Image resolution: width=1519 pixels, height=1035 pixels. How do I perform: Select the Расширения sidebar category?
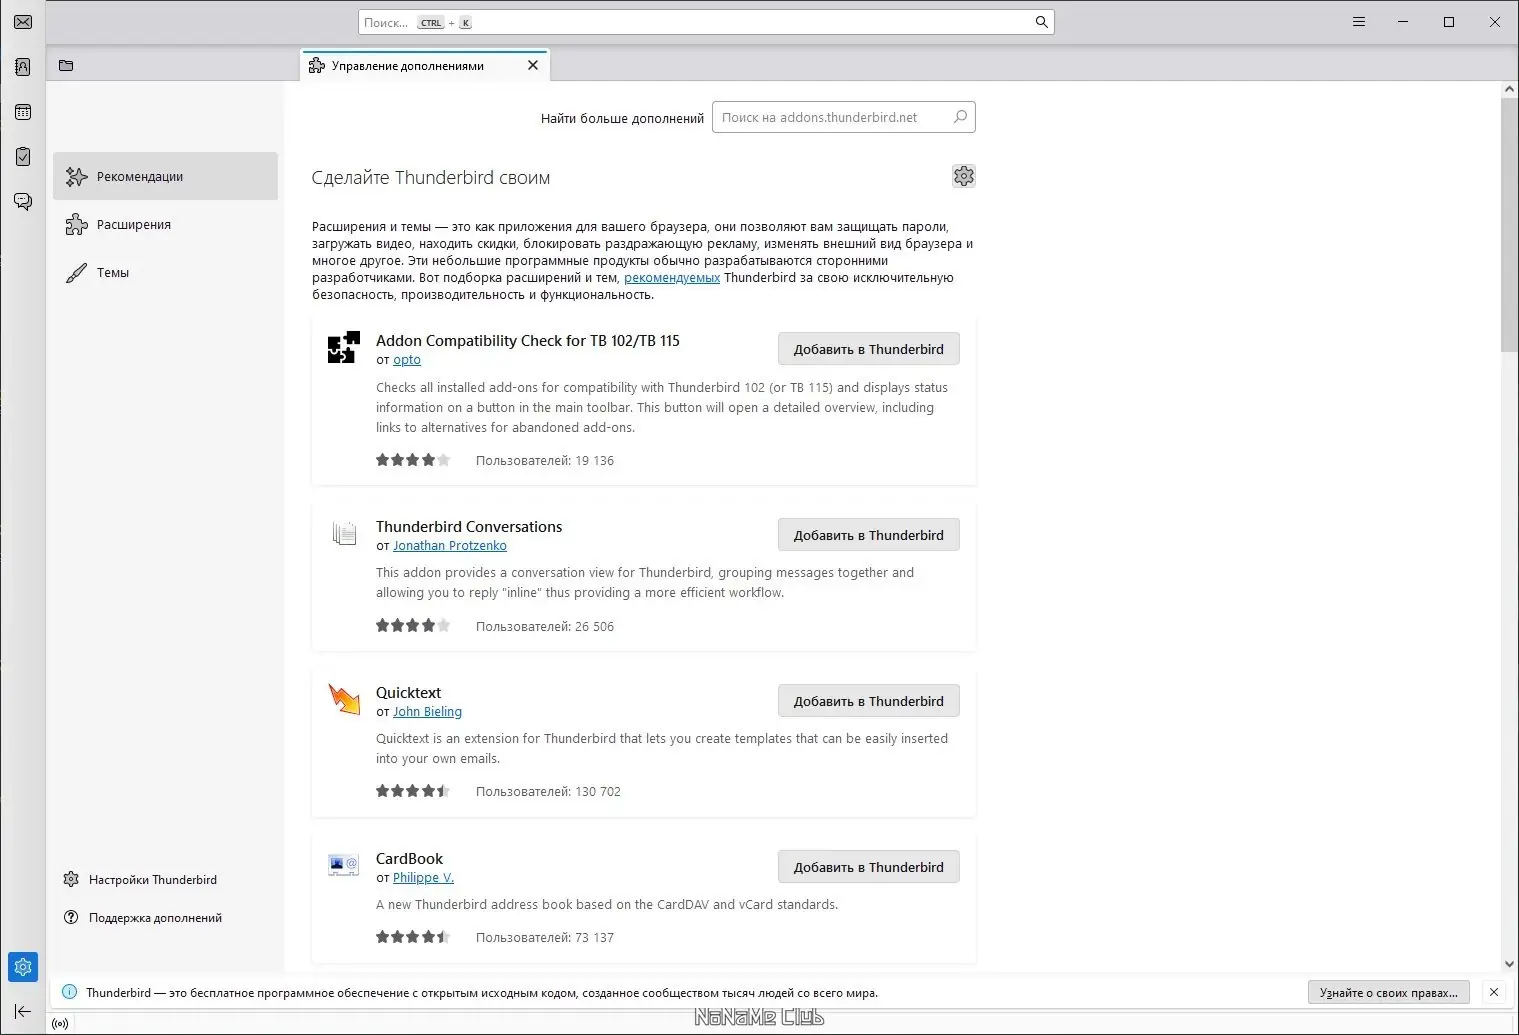pos(165,224)
